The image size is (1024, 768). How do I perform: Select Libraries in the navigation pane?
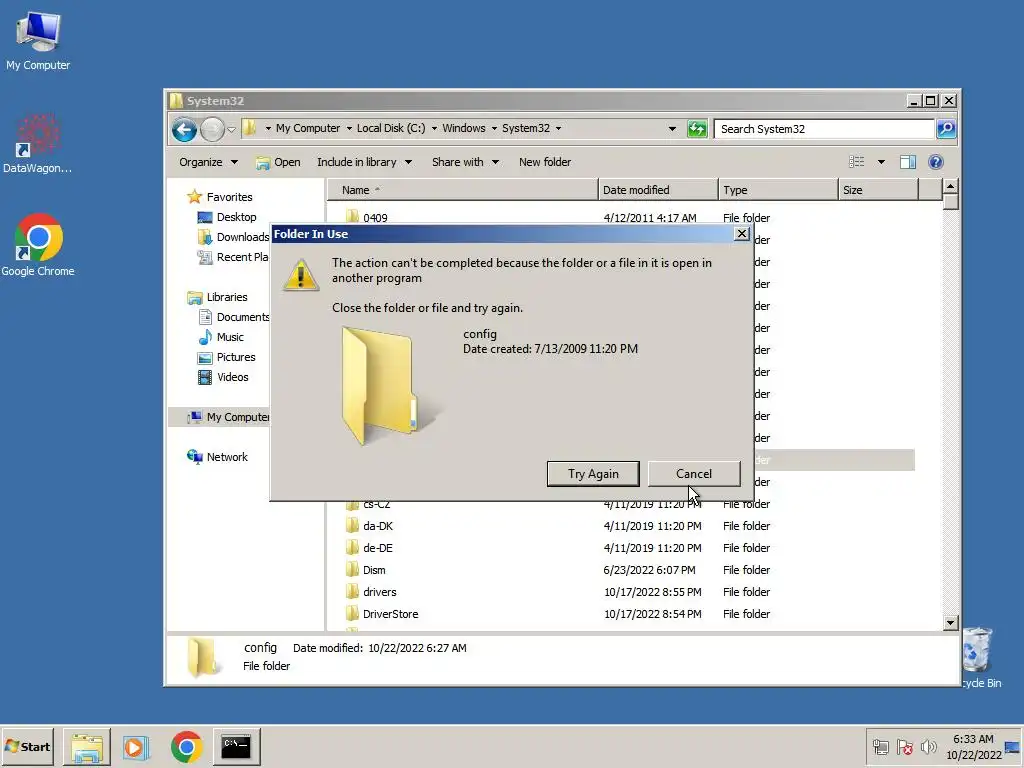[217, 297]
